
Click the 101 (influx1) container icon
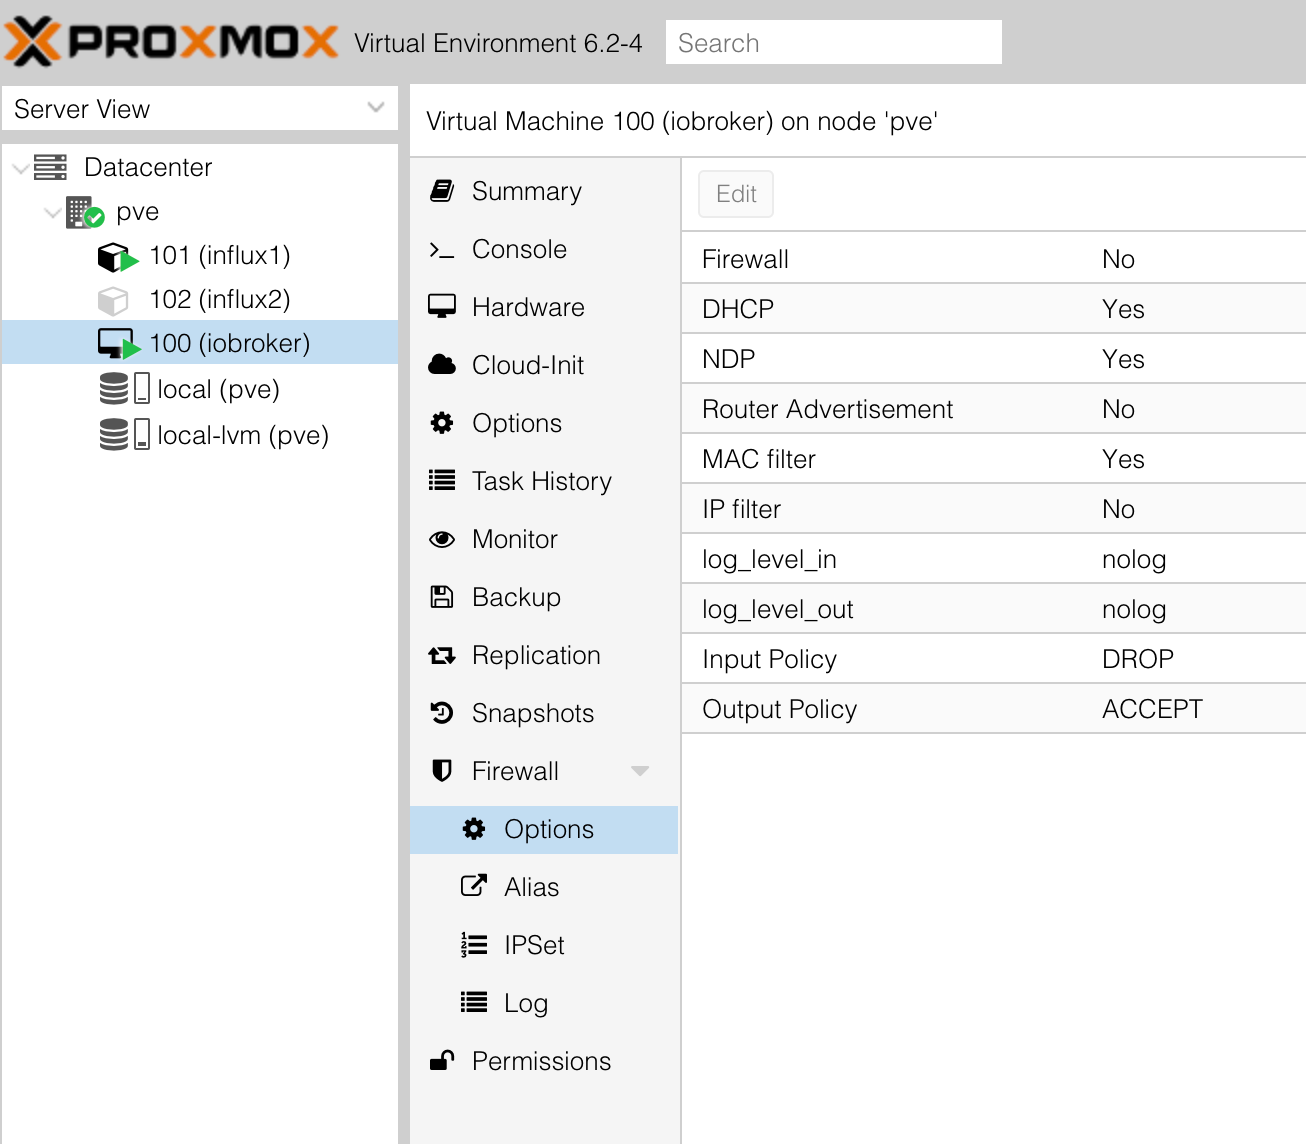(117, 257)
